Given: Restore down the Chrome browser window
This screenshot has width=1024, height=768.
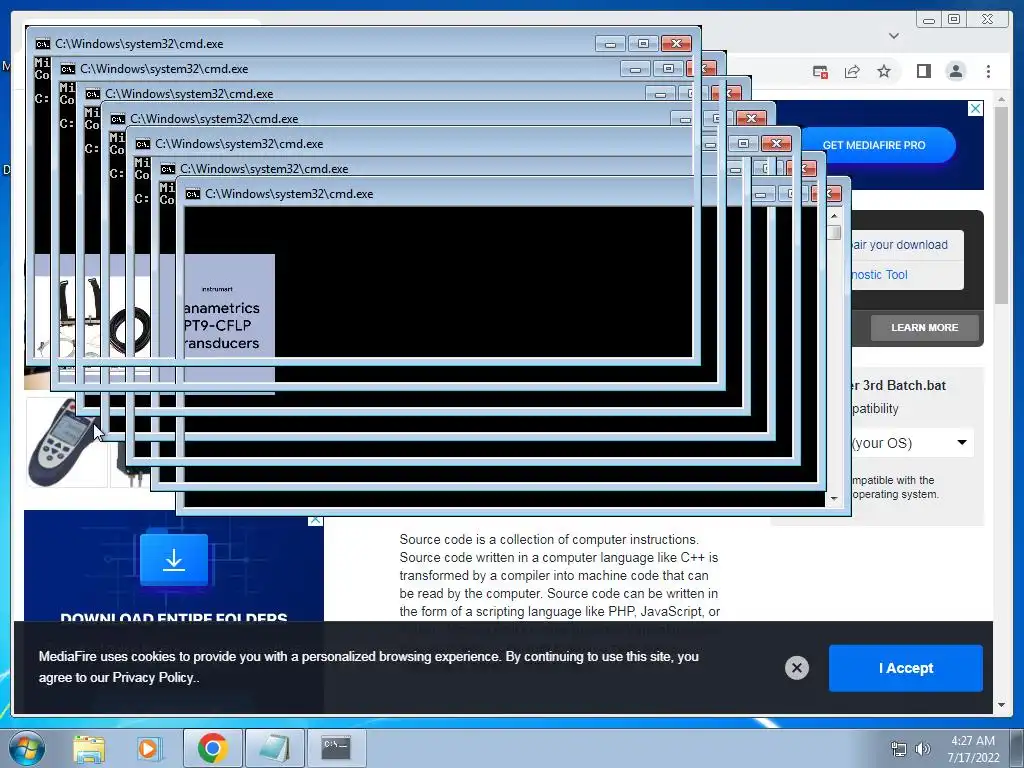Looking at the screenshot, I should (954, 20).
